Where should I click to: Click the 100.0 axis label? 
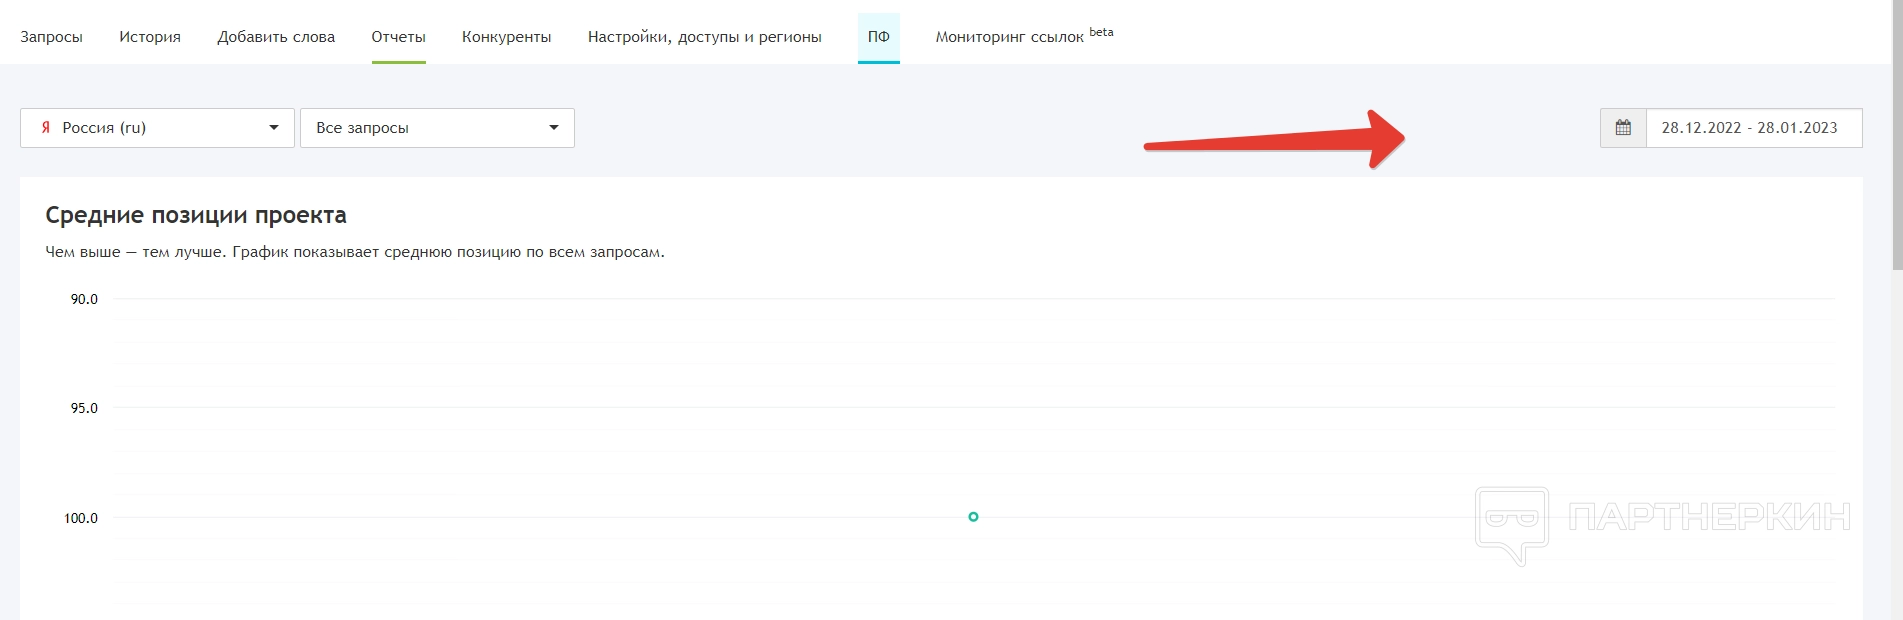[81, 518]
